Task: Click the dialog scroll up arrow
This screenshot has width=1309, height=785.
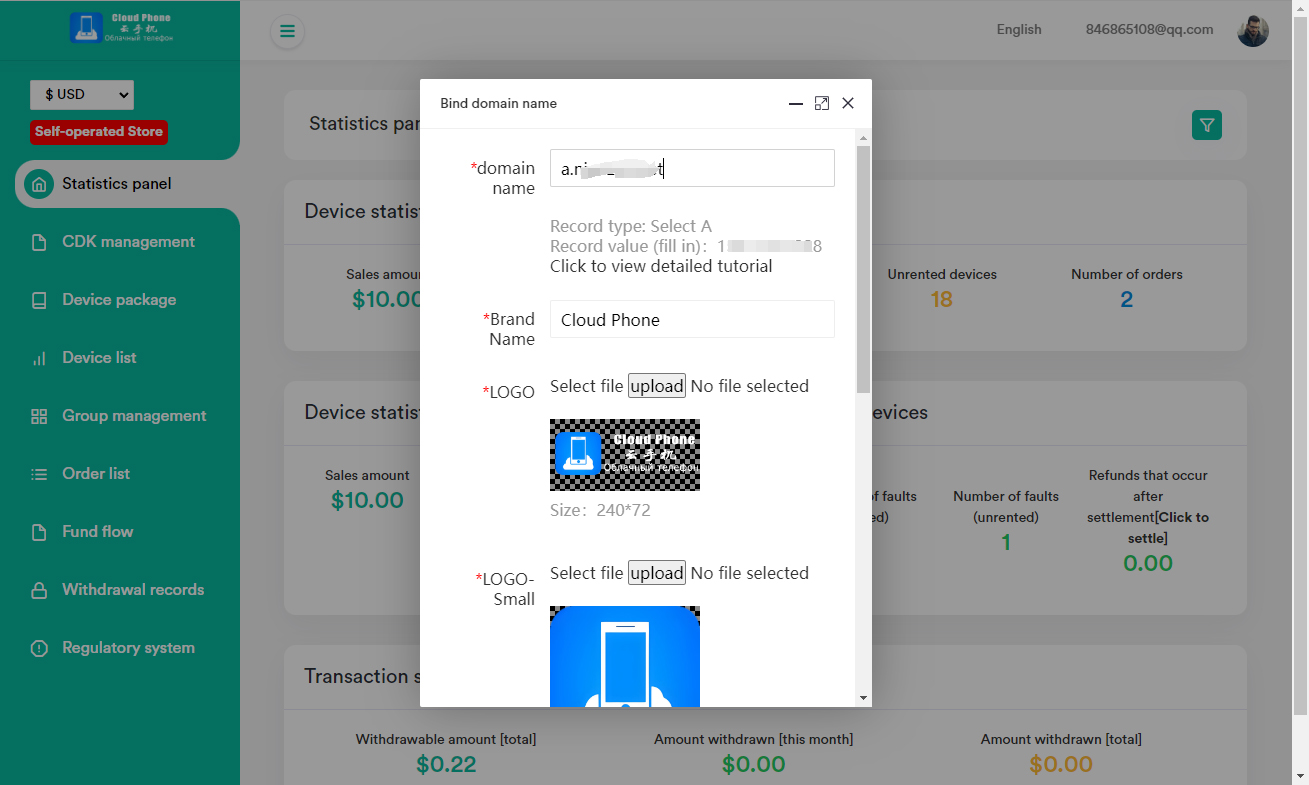Action: [863, 137]
